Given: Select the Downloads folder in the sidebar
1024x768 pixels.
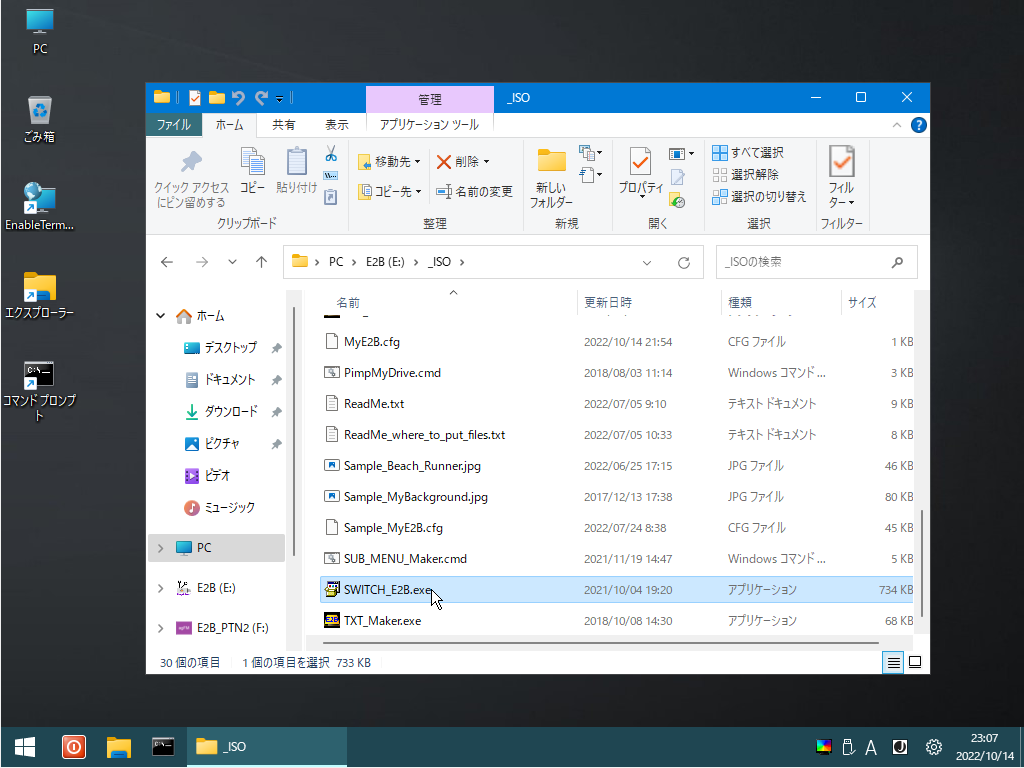Looking at the screenshot, I should [231, 411].
